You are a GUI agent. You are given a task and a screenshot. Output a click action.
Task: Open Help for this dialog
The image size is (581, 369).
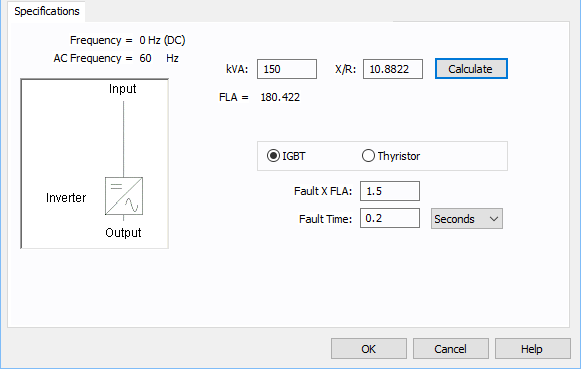click(532, 349)
